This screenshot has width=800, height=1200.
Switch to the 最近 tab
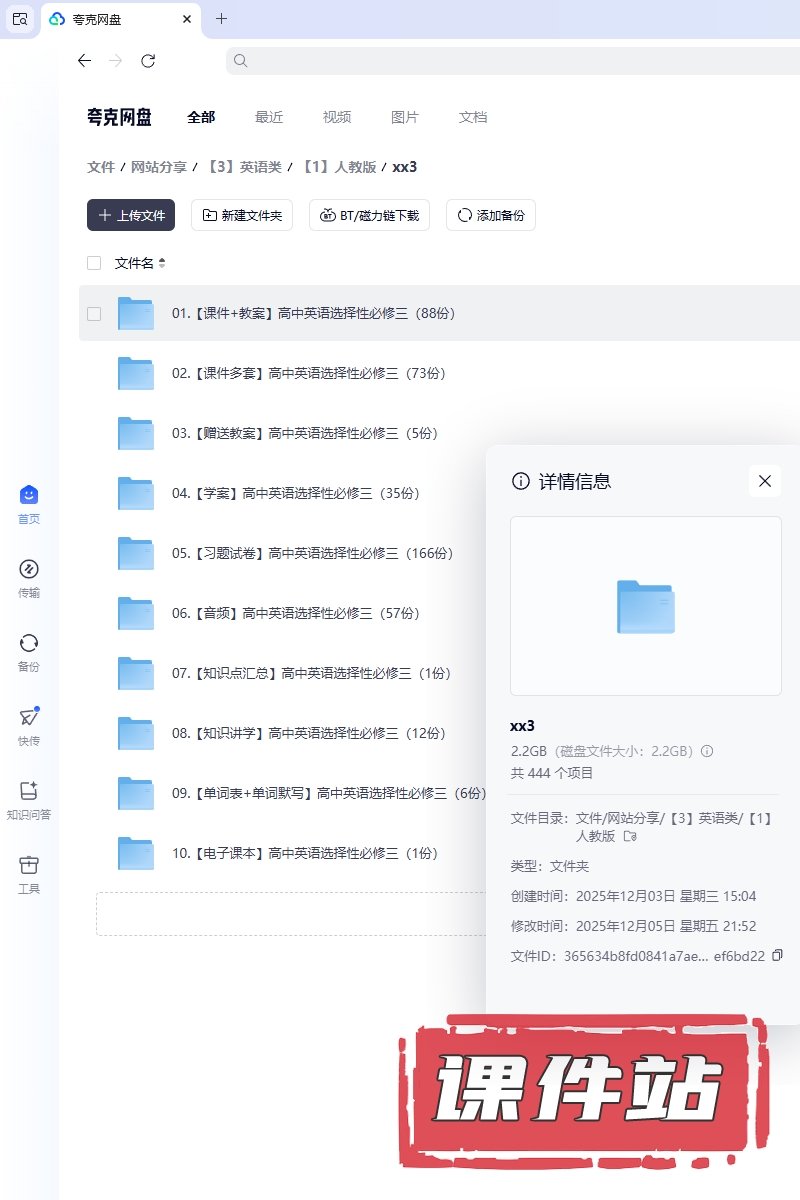point(269,117)
